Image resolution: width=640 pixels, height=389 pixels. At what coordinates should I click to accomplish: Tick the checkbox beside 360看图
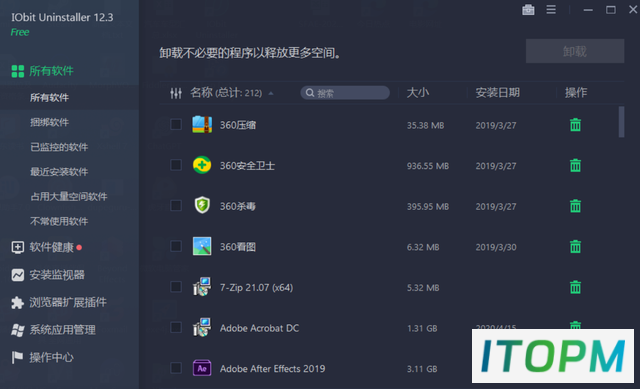(x=176, y=246)
